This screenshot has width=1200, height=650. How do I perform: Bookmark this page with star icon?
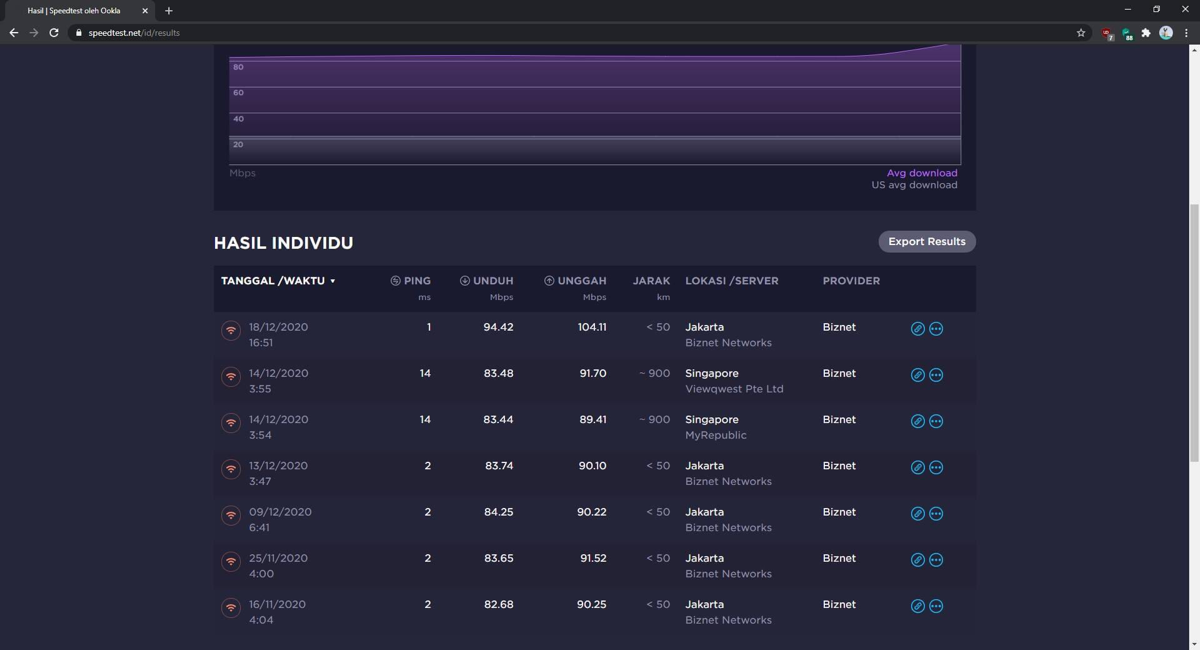(x=1081, y=33)
